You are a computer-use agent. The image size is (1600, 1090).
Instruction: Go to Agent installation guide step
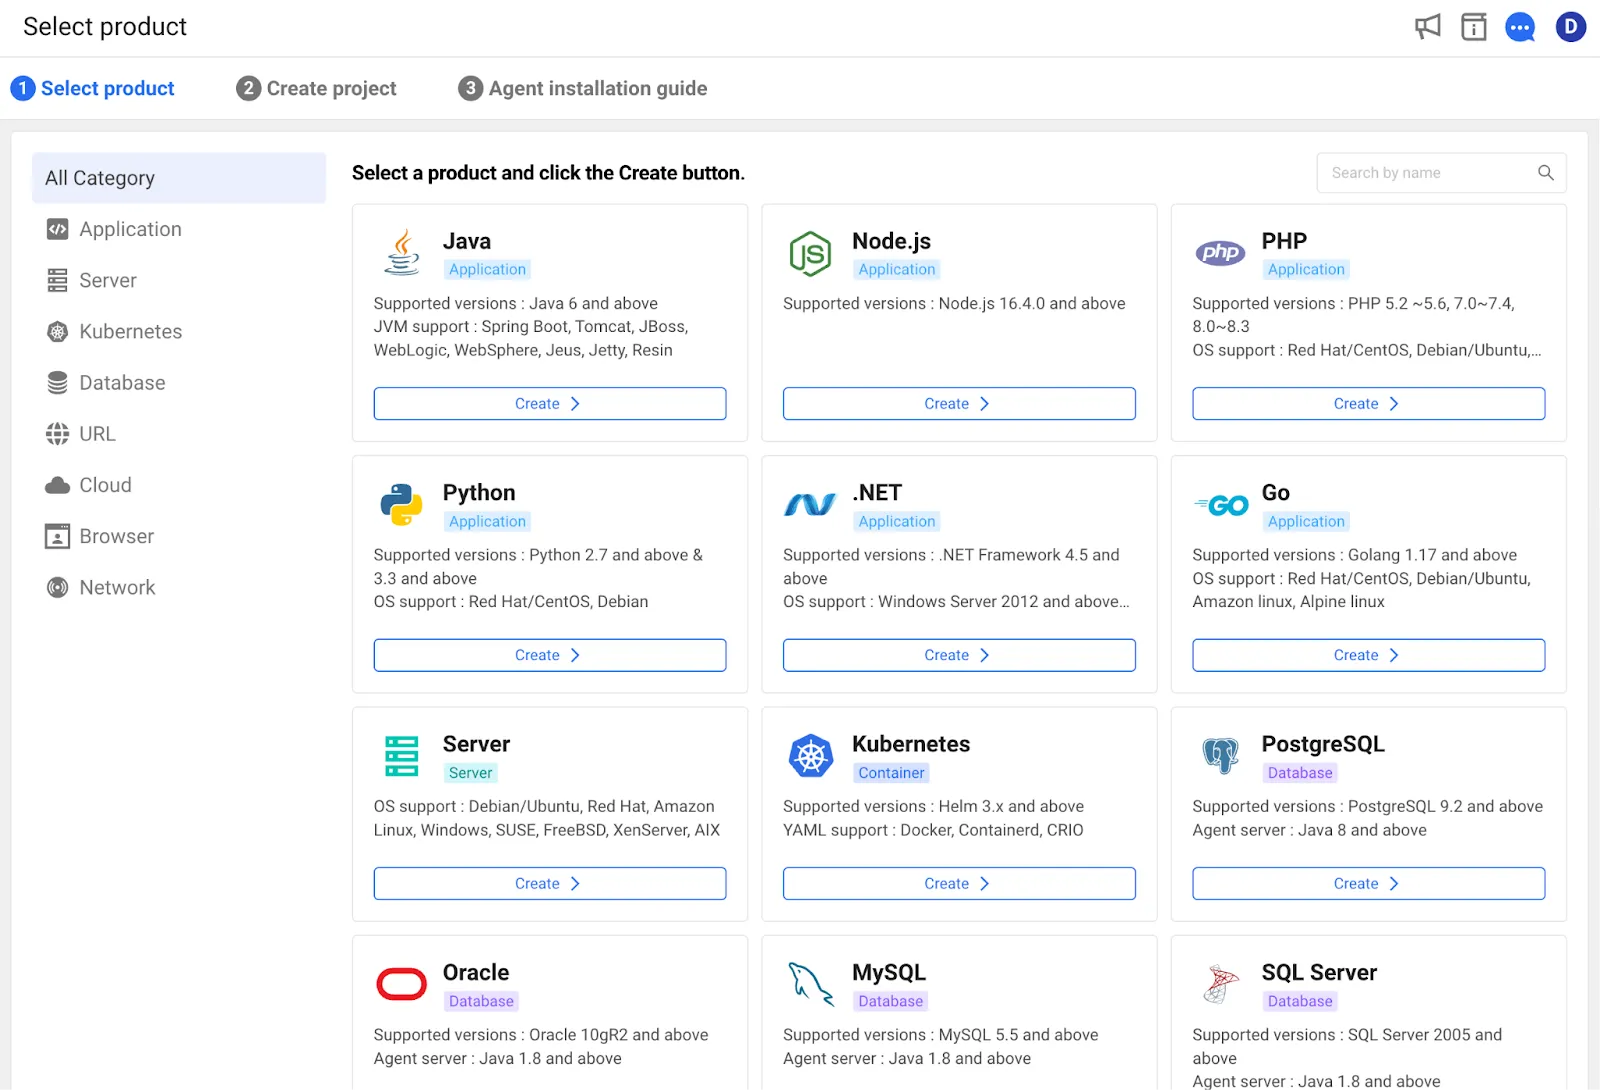(583, 88)
